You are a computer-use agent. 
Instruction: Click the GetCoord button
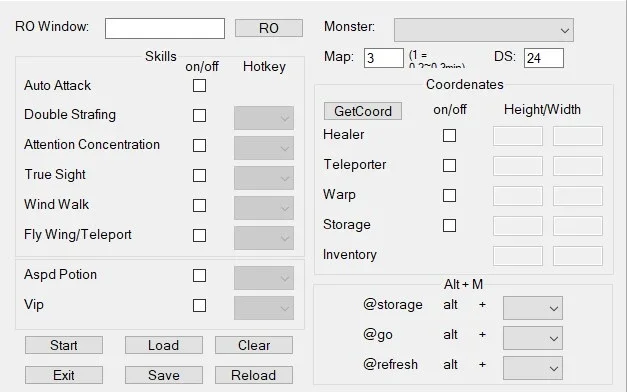pyautogui.click(x=363, y=111)
